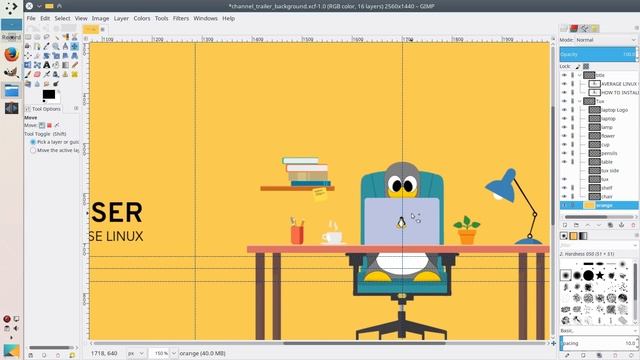Hide the shelf layer

click(x=564, y=188)
